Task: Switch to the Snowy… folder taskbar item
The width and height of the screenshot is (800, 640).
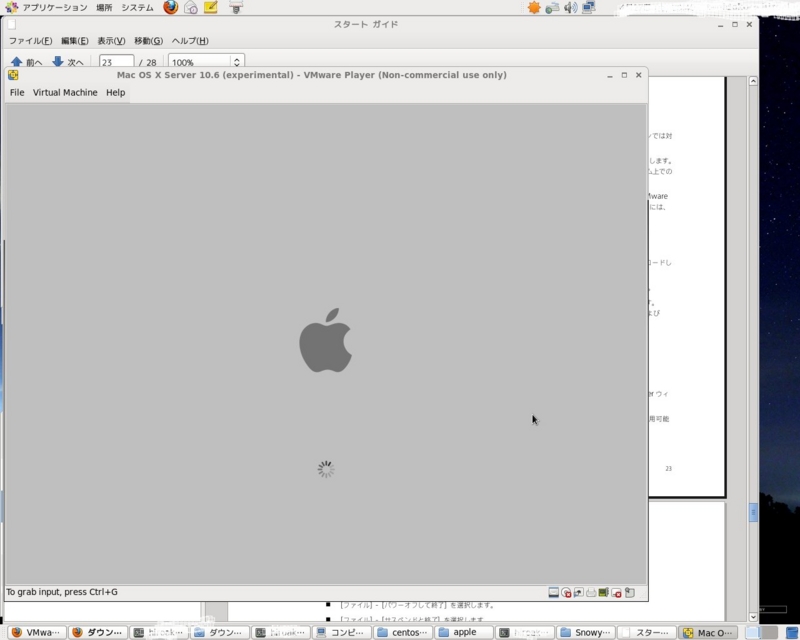Action: [x=586, y=632]
